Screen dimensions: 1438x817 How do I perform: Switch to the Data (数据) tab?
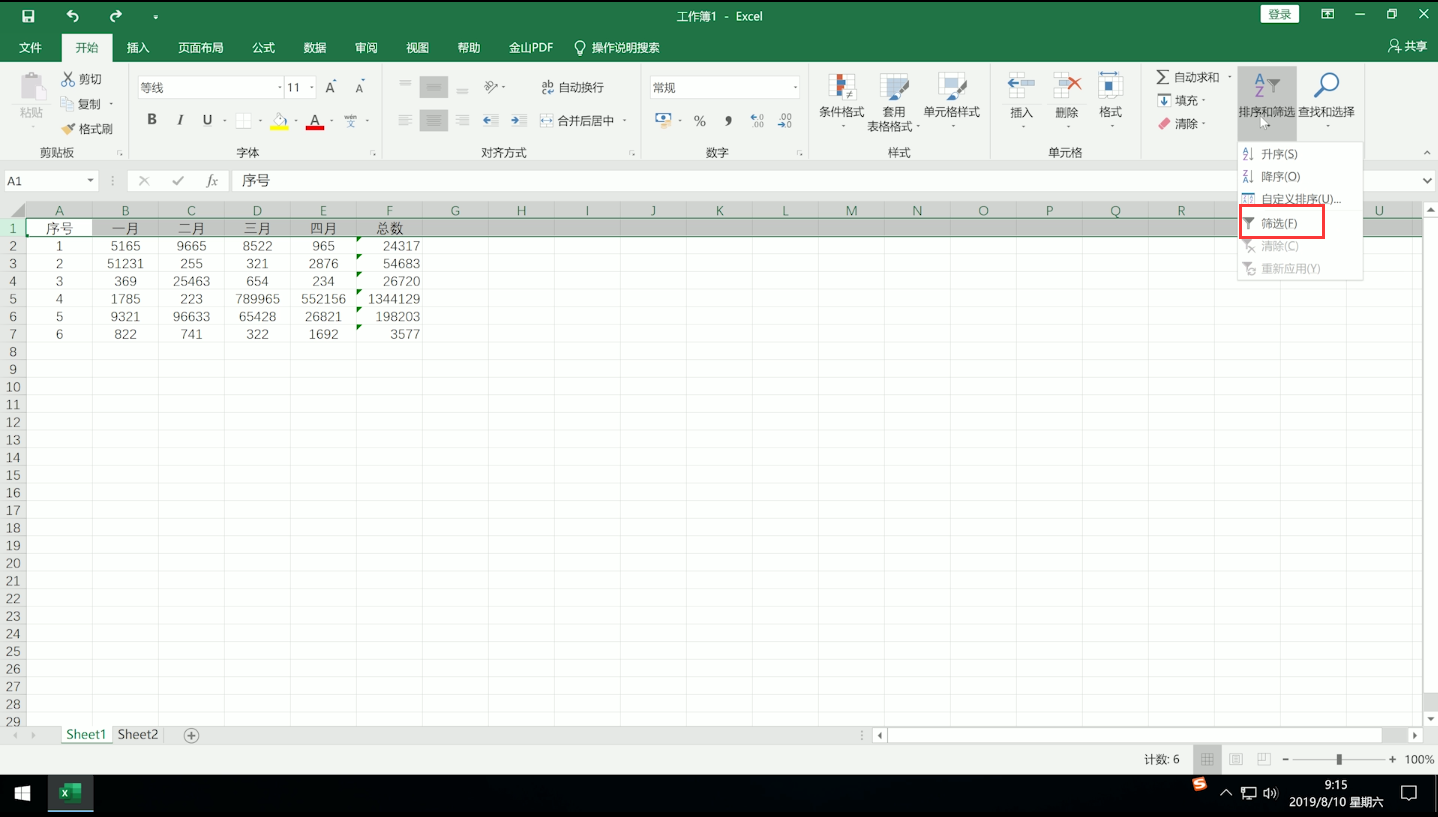315,48
